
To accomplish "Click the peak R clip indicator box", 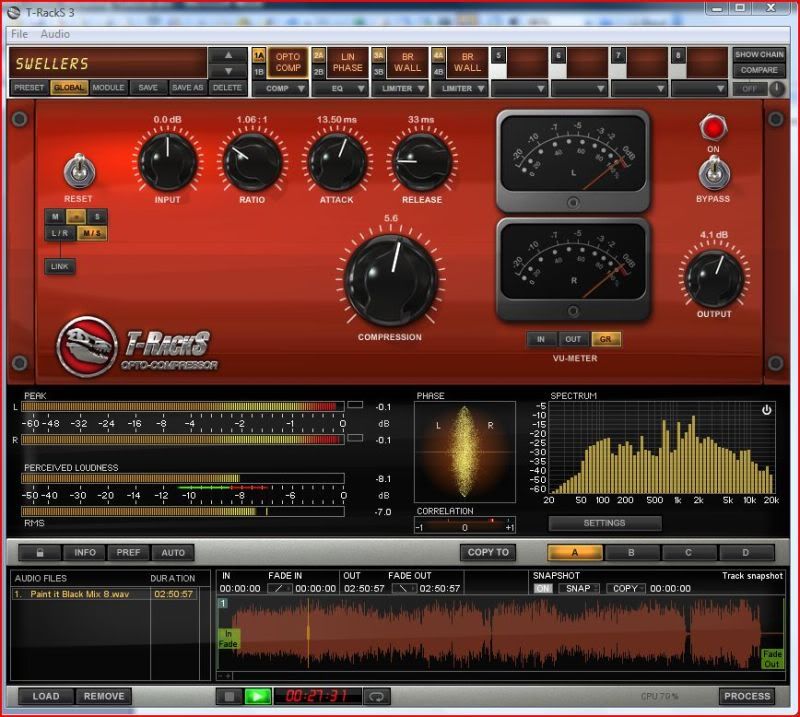I will click(x=355, y=438).
